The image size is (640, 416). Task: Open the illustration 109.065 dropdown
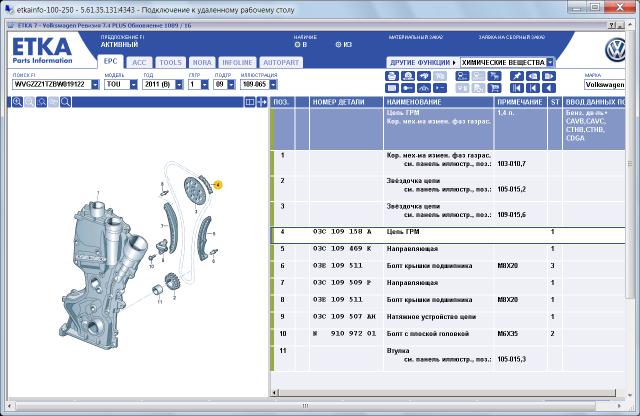click(x=273, y=85)
